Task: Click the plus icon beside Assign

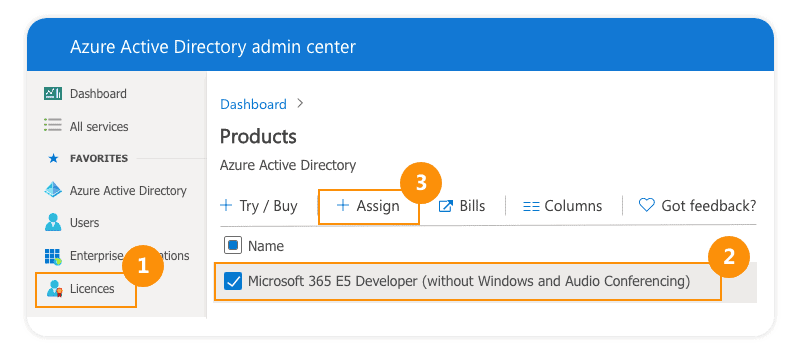Action: pyautogui.click(x=343, y=205)
